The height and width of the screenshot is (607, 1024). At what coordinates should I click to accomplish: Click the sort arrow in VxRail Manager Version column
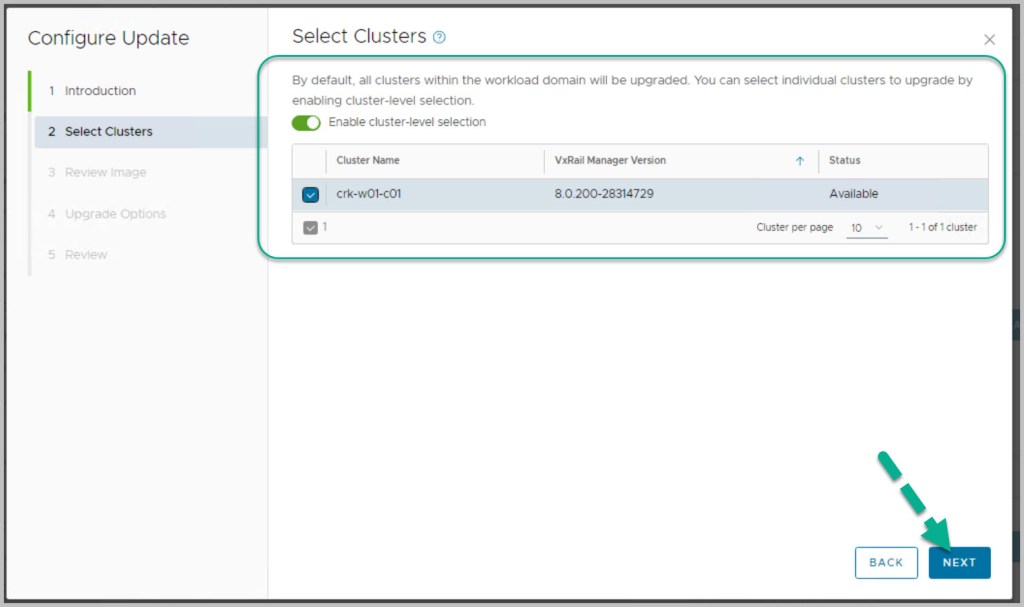[x=799, y=161]
